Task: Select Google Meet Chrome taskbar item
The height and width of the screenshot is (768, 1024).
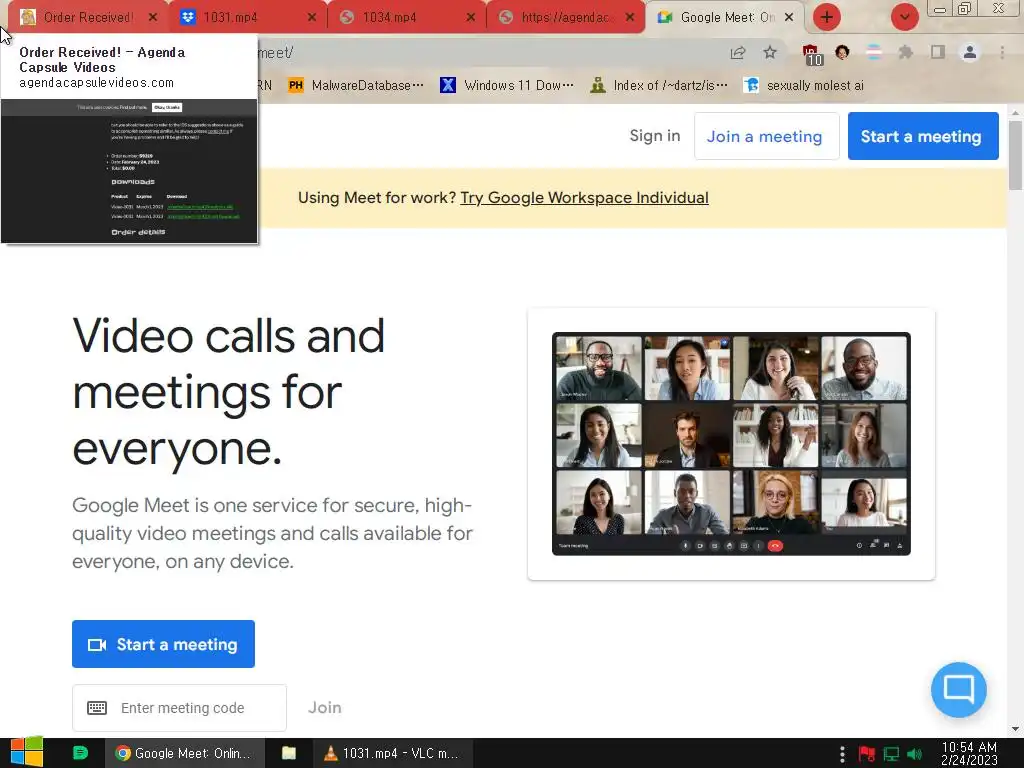Action: pos(185,753)
